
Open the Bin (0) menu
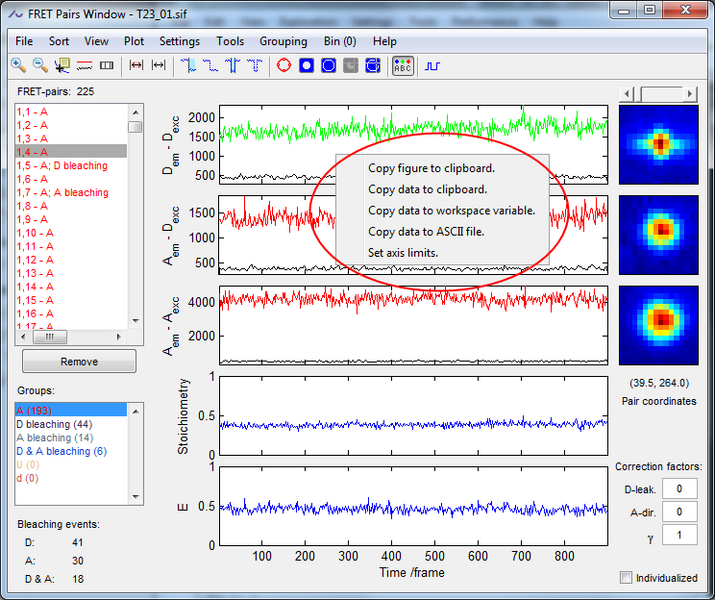(x=339, y=41)
